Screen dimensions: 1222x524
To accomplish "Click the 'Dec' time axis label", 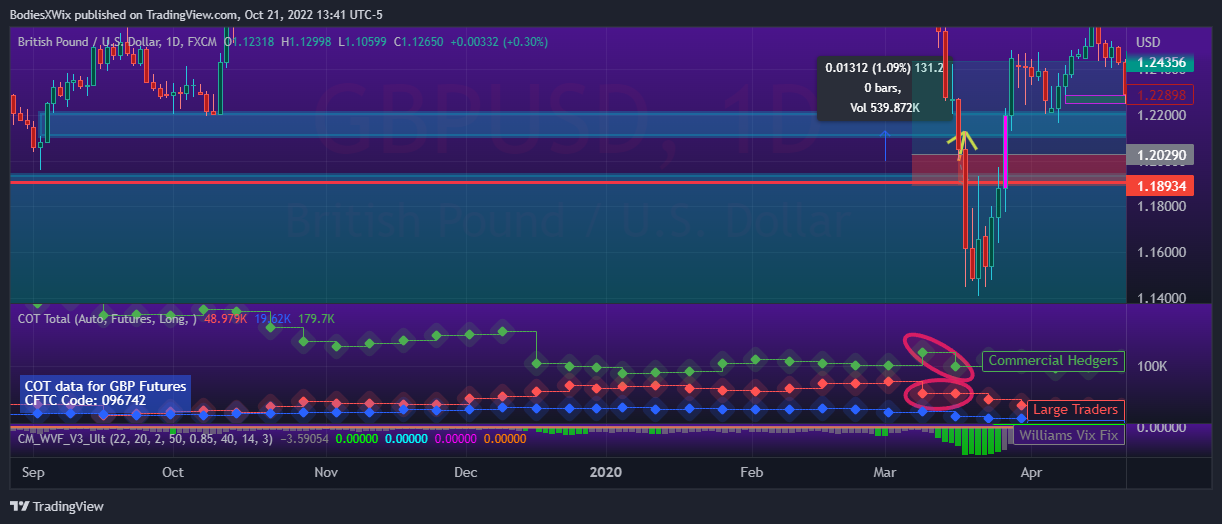I will [x=468, y=471].
